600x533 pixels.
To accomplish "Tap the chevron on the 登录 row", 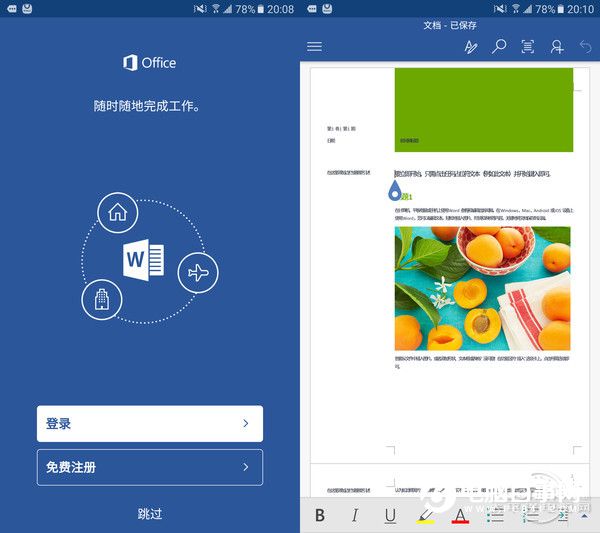I will [x=246, y=423].
